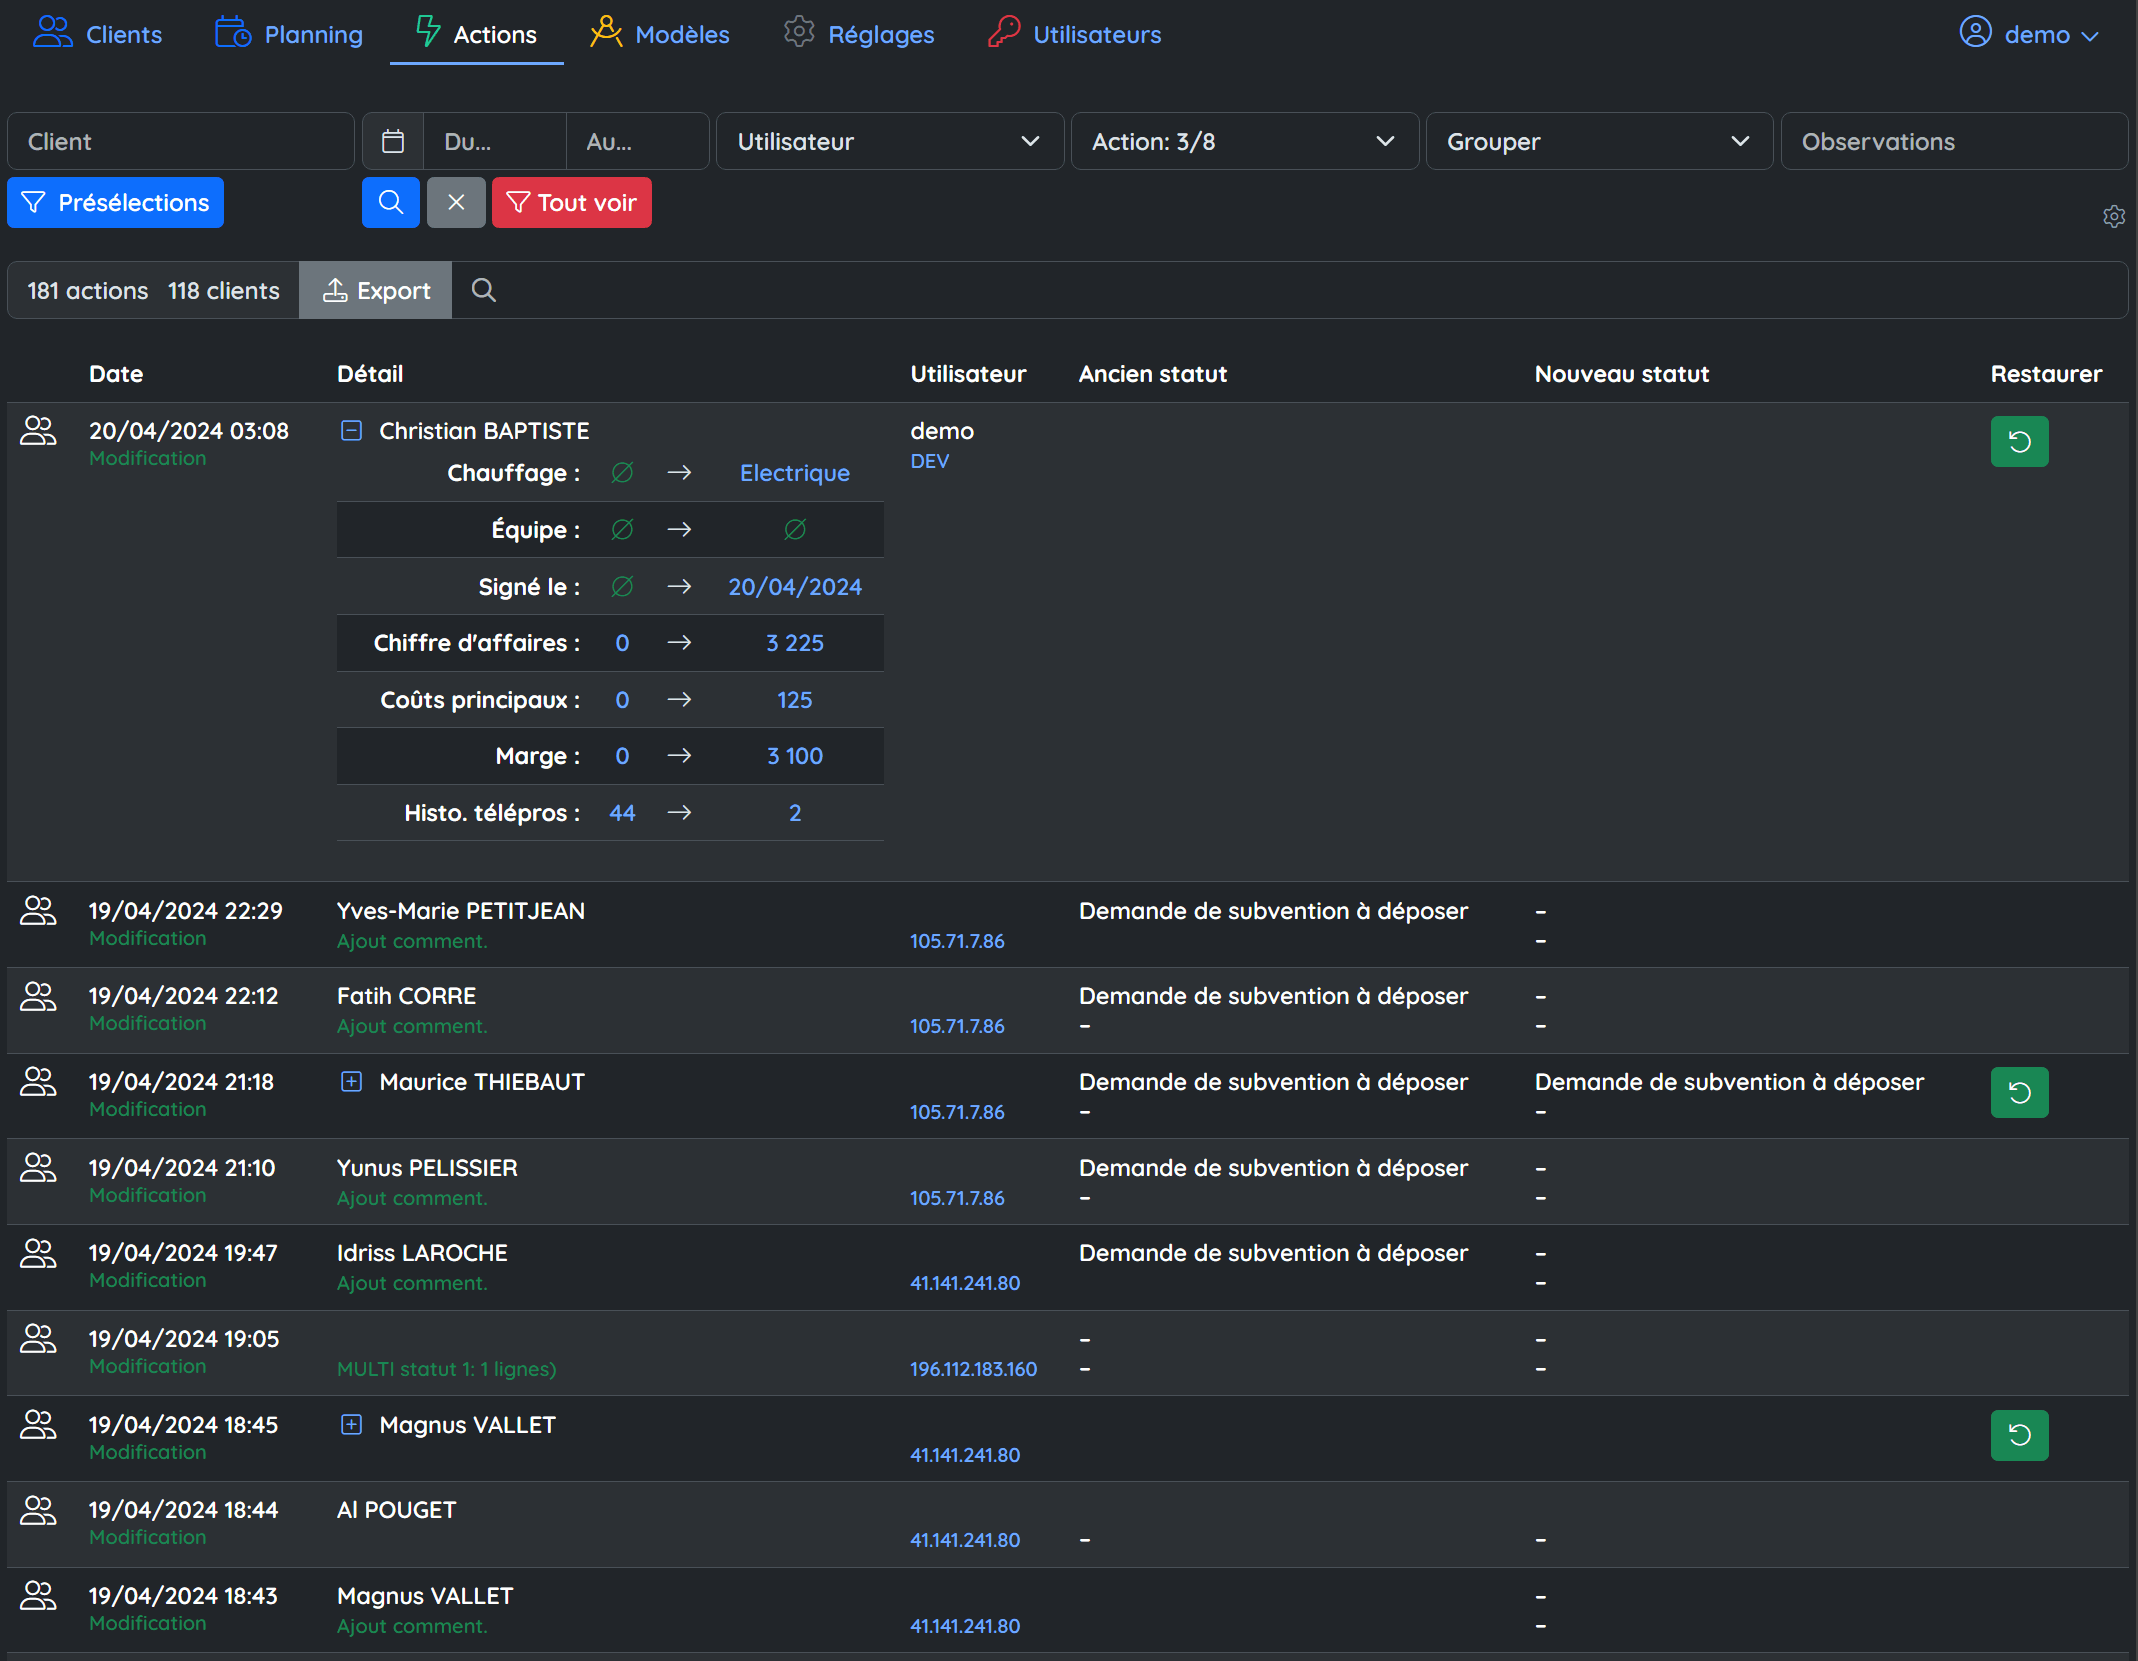This screenshot has height=1661, width=2138.
Task: Click the small settings gear at right
Action: coord(2113,216)
